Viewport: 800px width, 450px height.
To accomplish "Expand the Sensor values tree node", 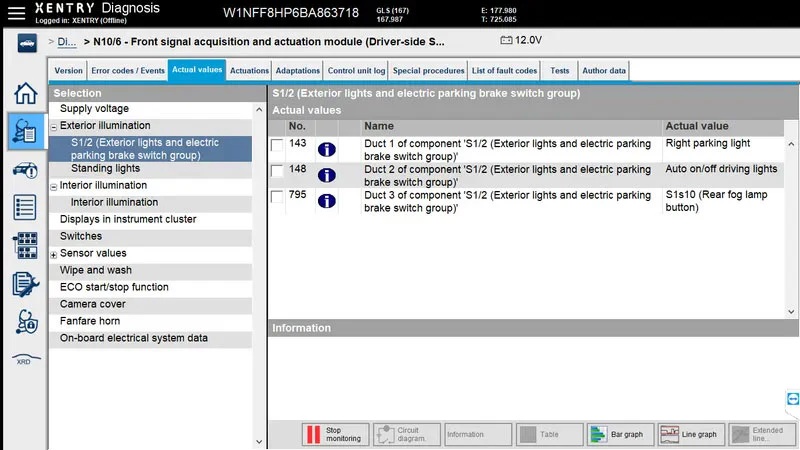I will [x=54, y=255].
